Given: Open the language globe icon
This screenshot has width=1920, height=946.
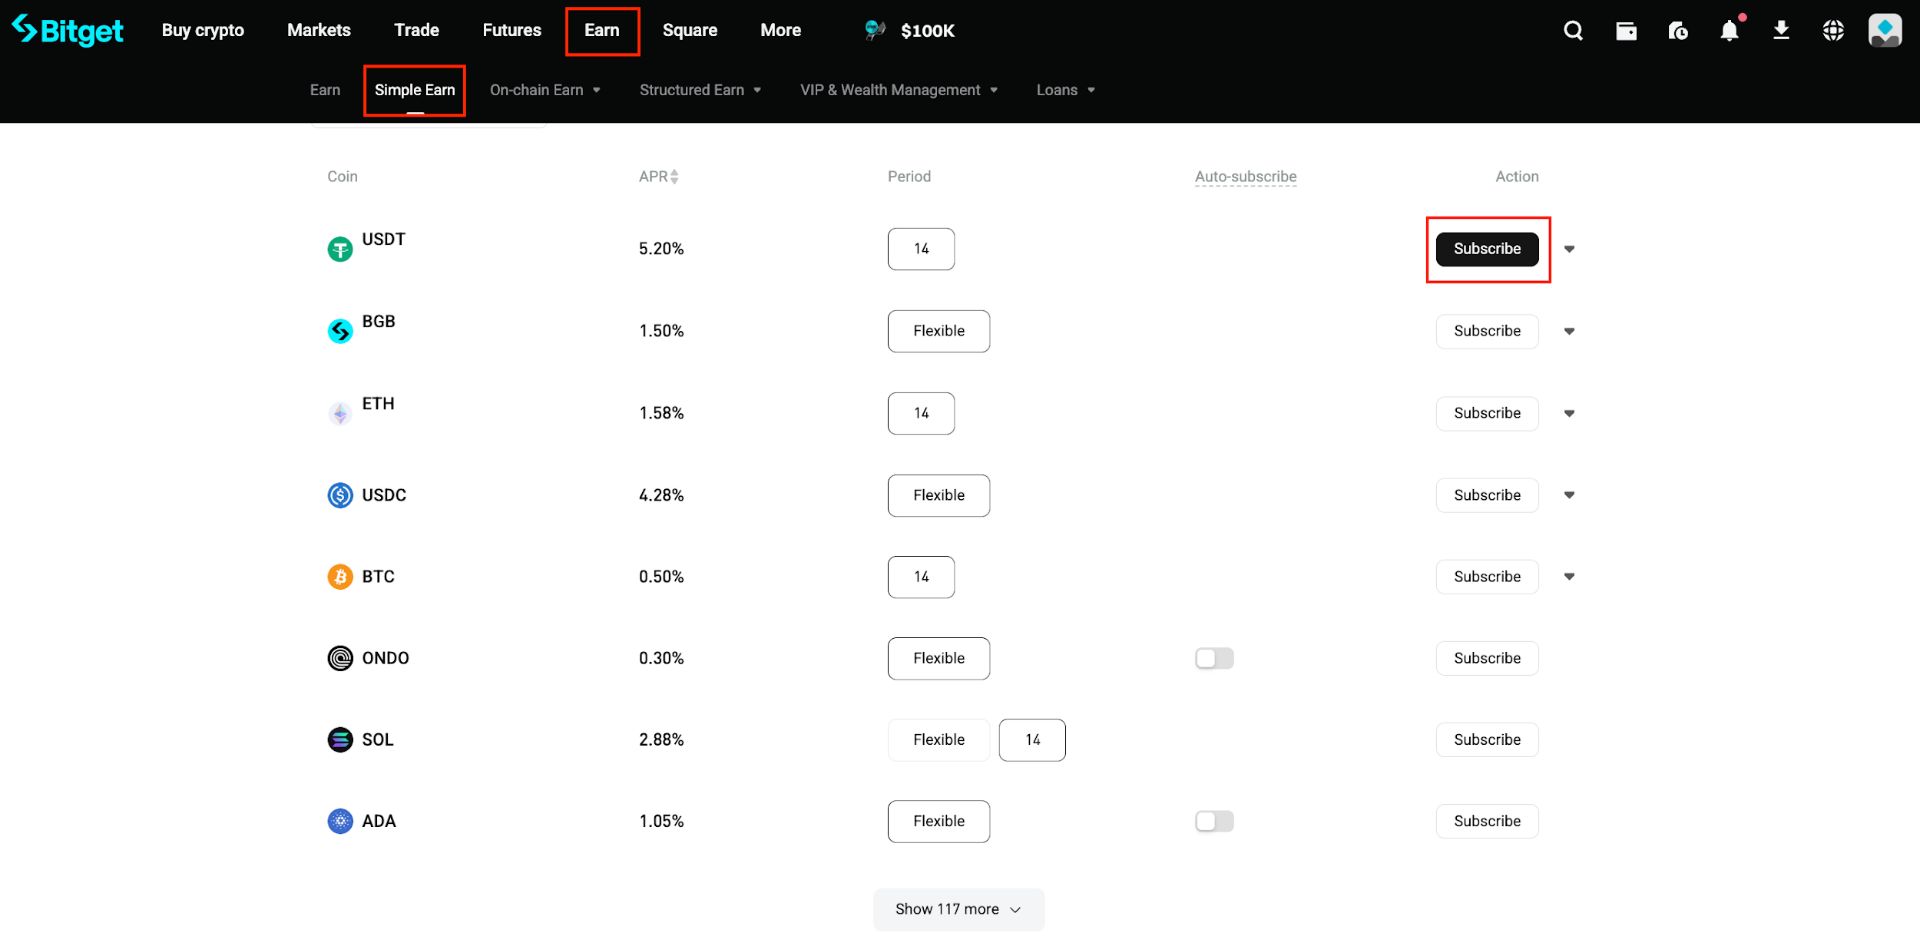Looking at the screenshot, I should point(1833,31).
